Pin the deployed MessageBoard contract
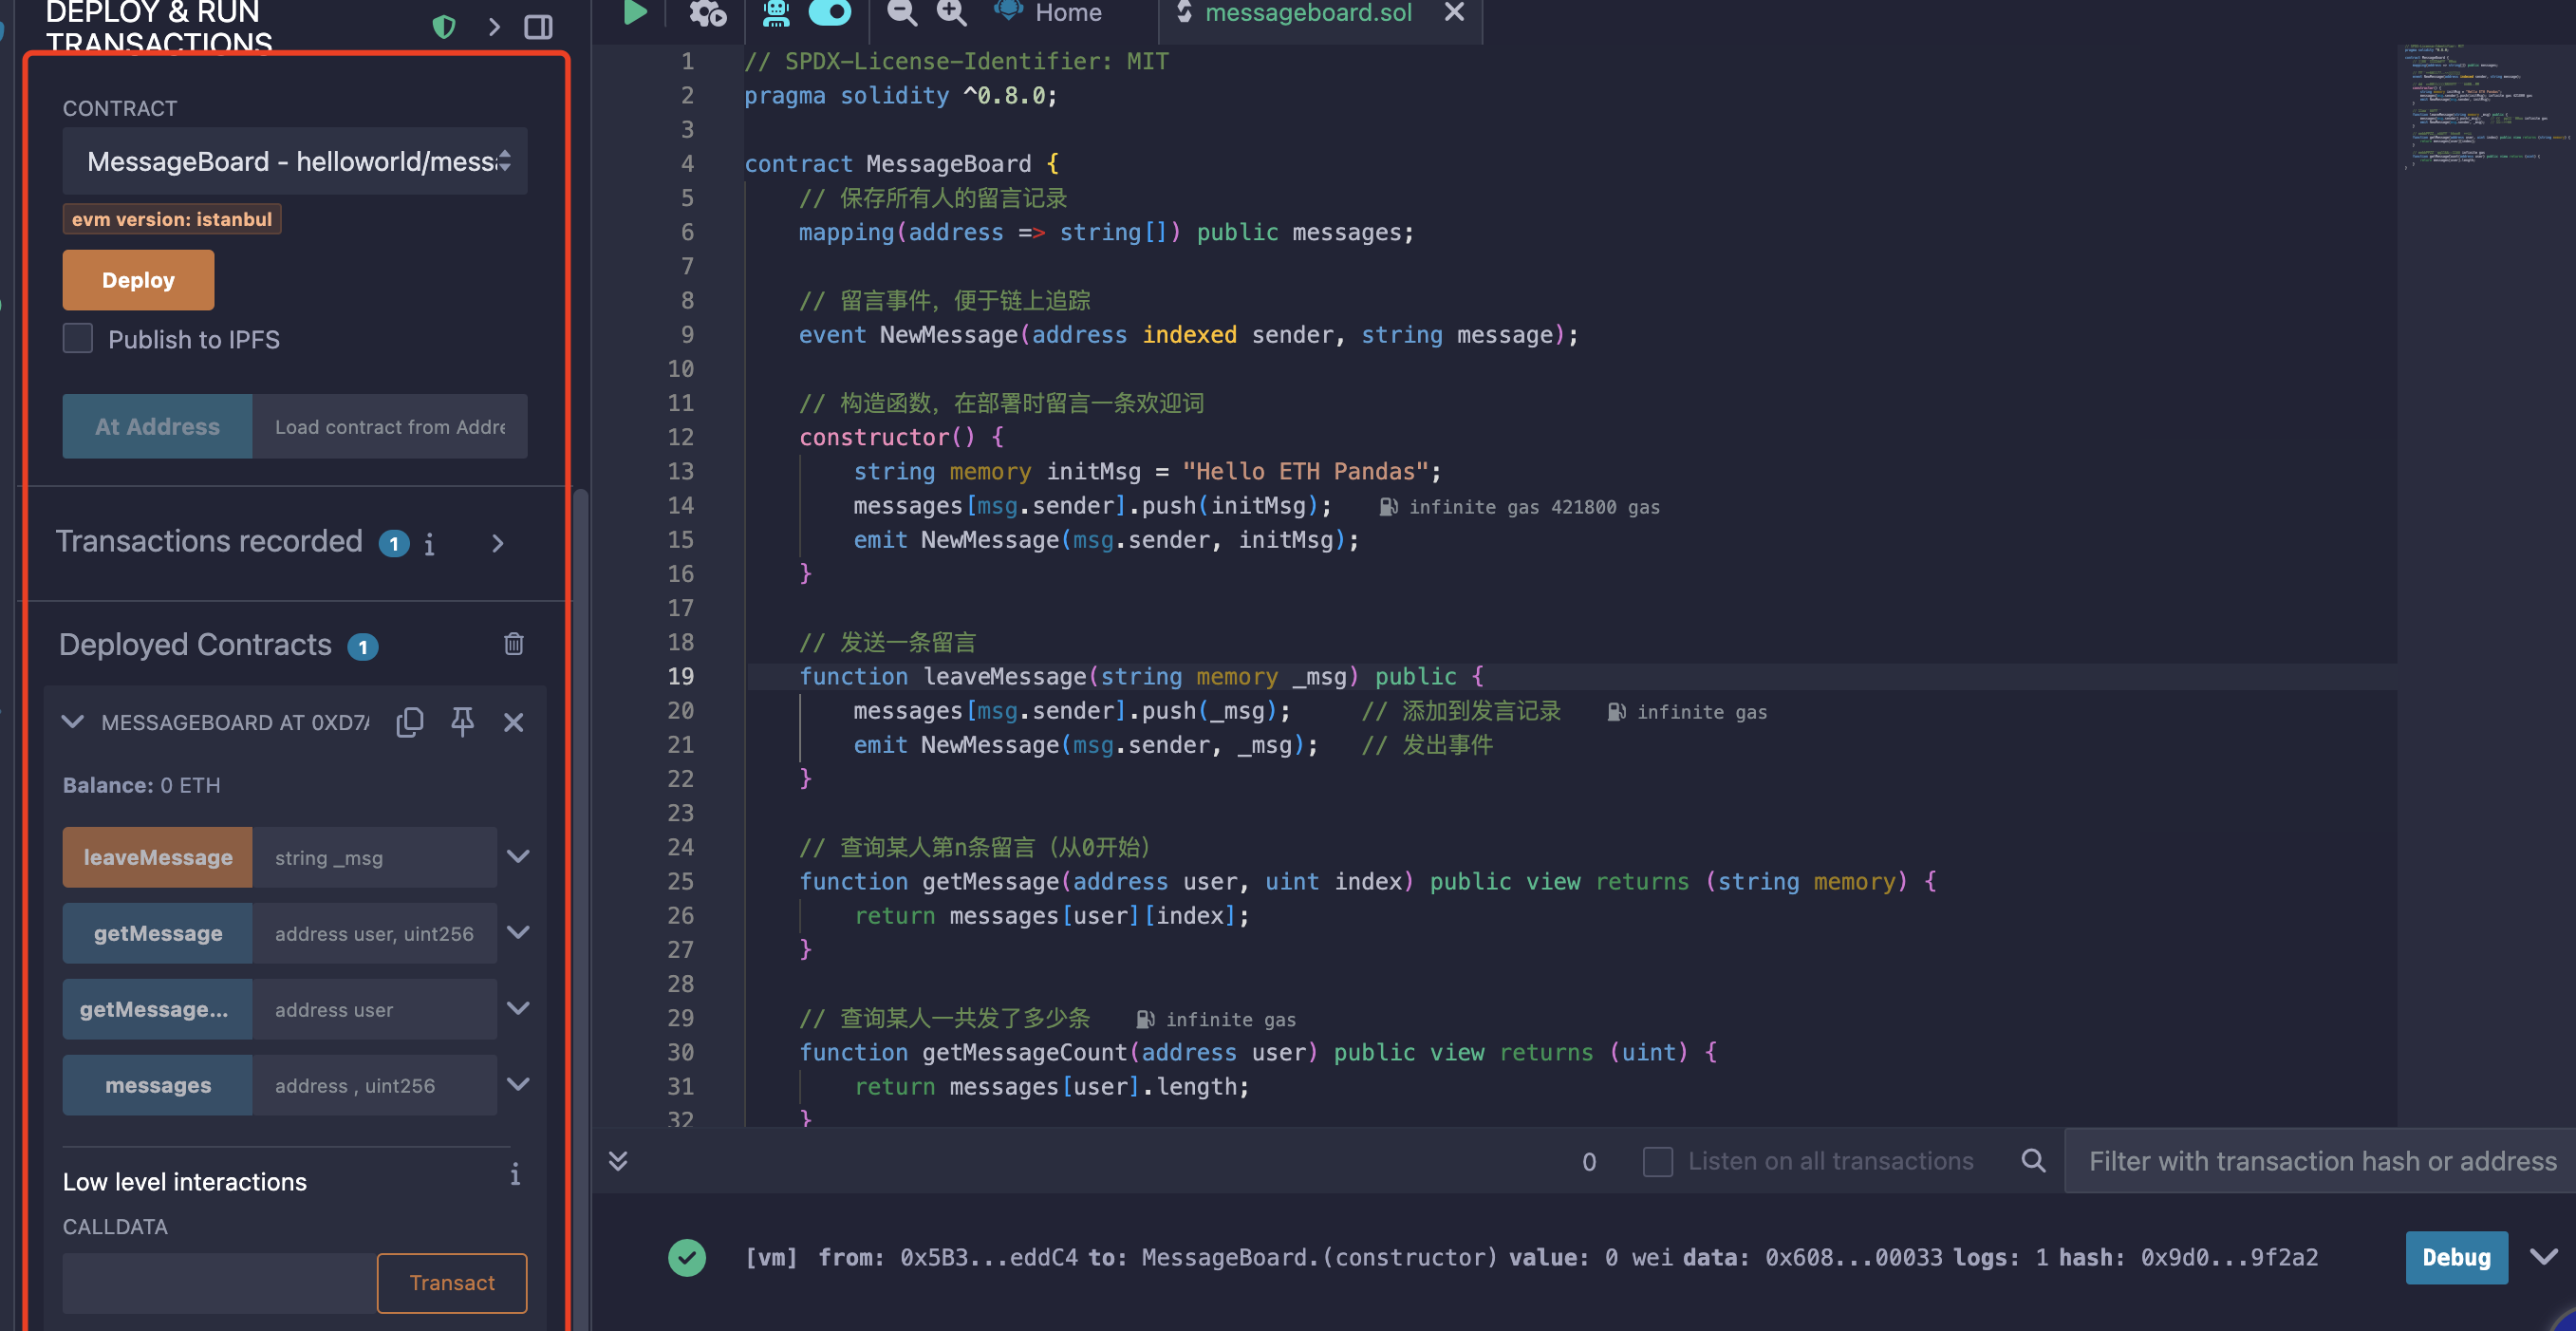 click(462, 721)
